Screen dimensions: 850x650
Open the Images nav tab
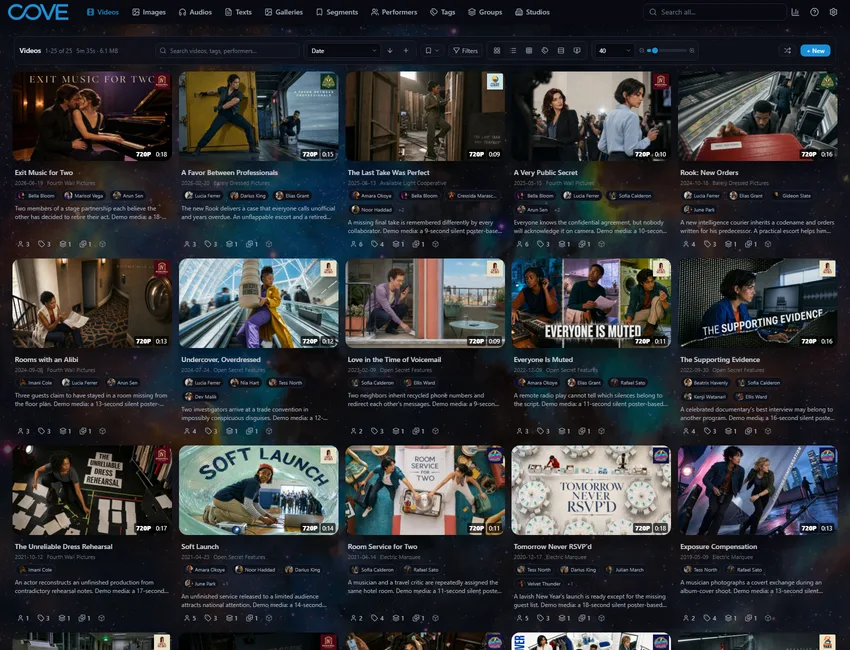click(149, 12)
